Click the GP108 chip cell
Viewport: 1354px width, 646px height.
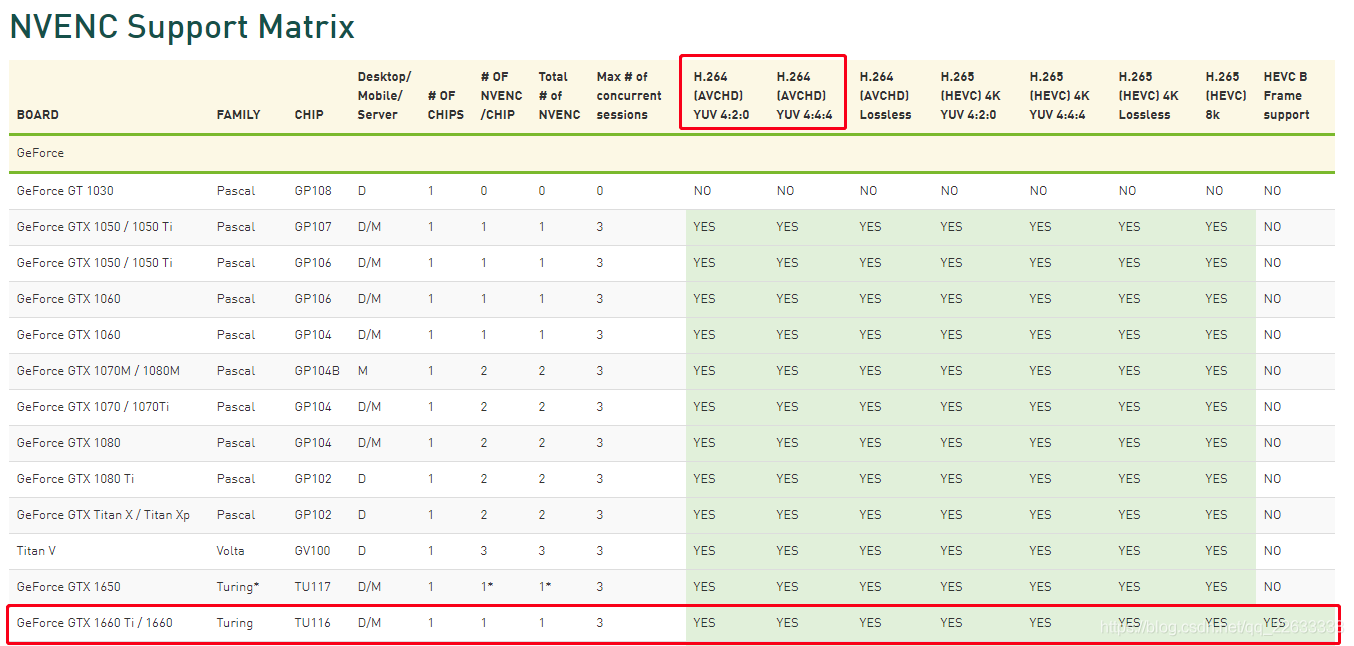tap(312, 191)
